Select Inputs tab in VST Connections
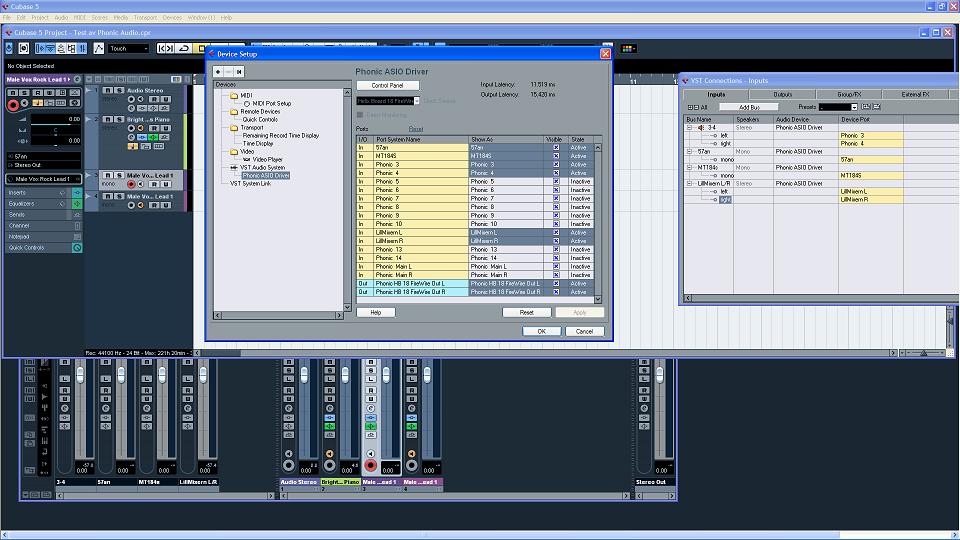Viewport: 960px width, 540px height. pyautogui.click(x=716, y=94)
